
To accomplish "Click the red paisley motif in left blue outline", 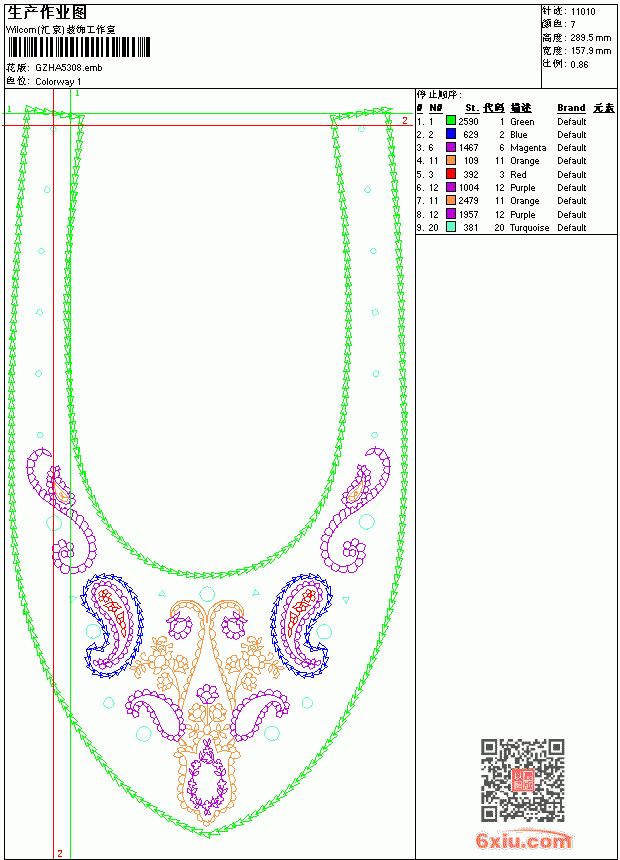I will pyautogui.click(x=116, y=610).
